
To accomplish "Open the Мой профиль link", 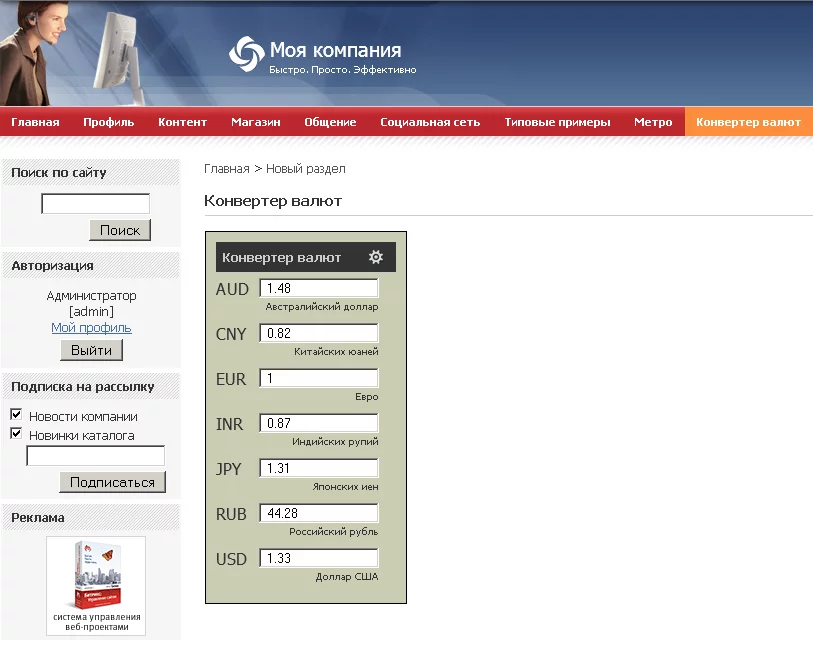I will 91,328.
